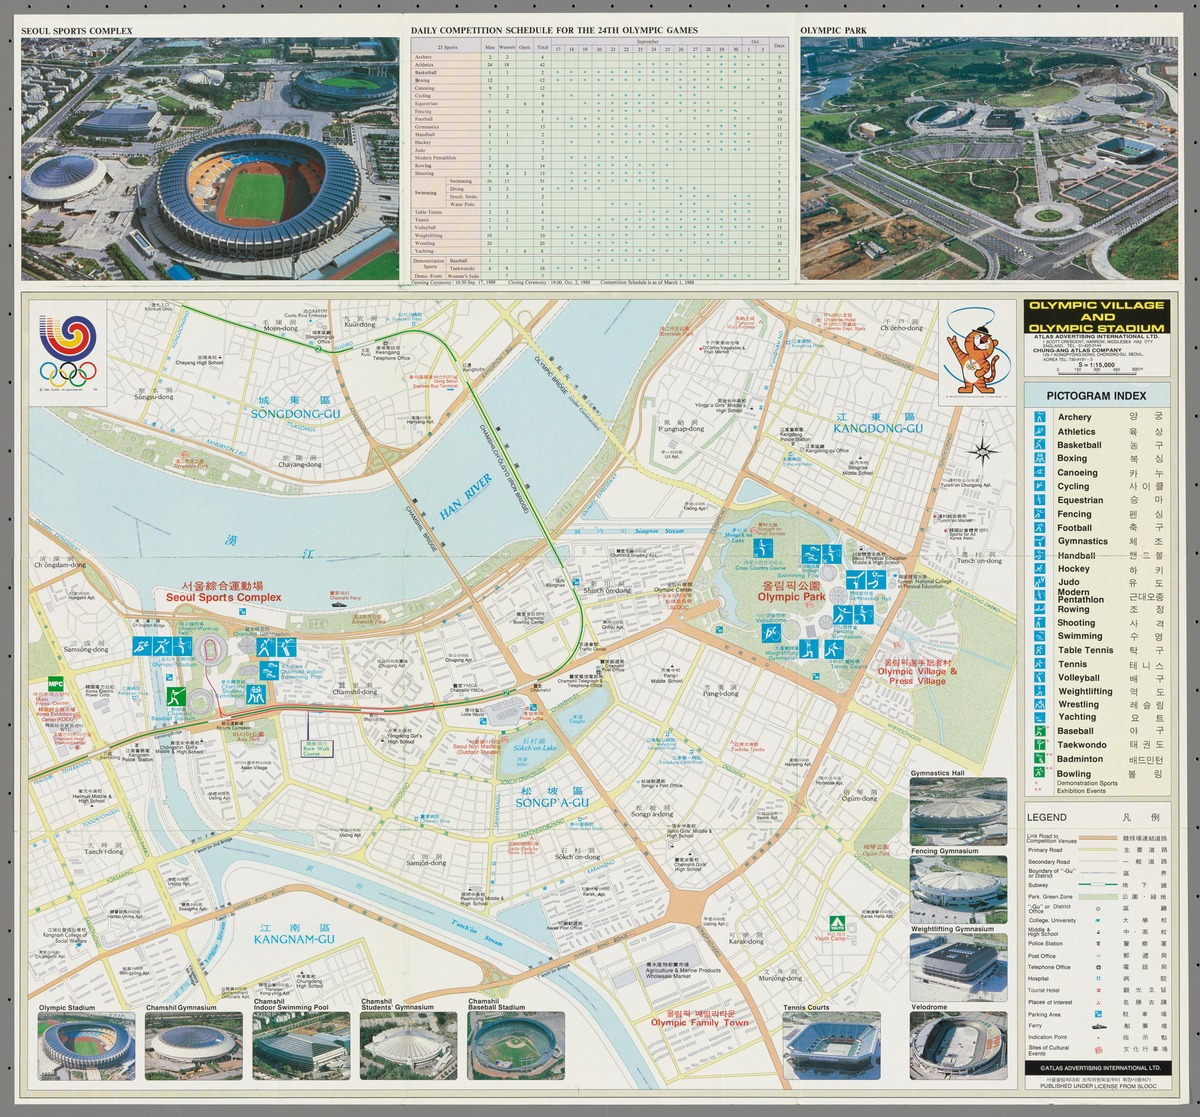Image resolution: width=1200 pixels, height=1117 pixels.
Task: Click the Judo pictogram in the index
Action: pyautogui.click(x=1040, y=582)
